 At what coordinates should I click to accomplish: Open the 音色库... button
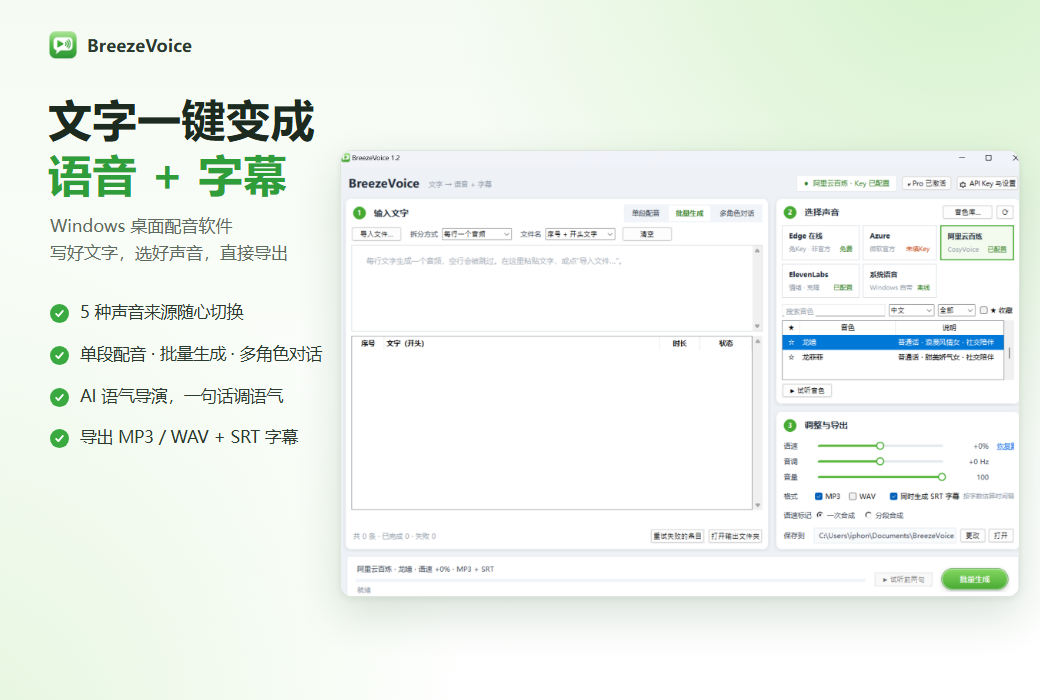pos(967,212)
